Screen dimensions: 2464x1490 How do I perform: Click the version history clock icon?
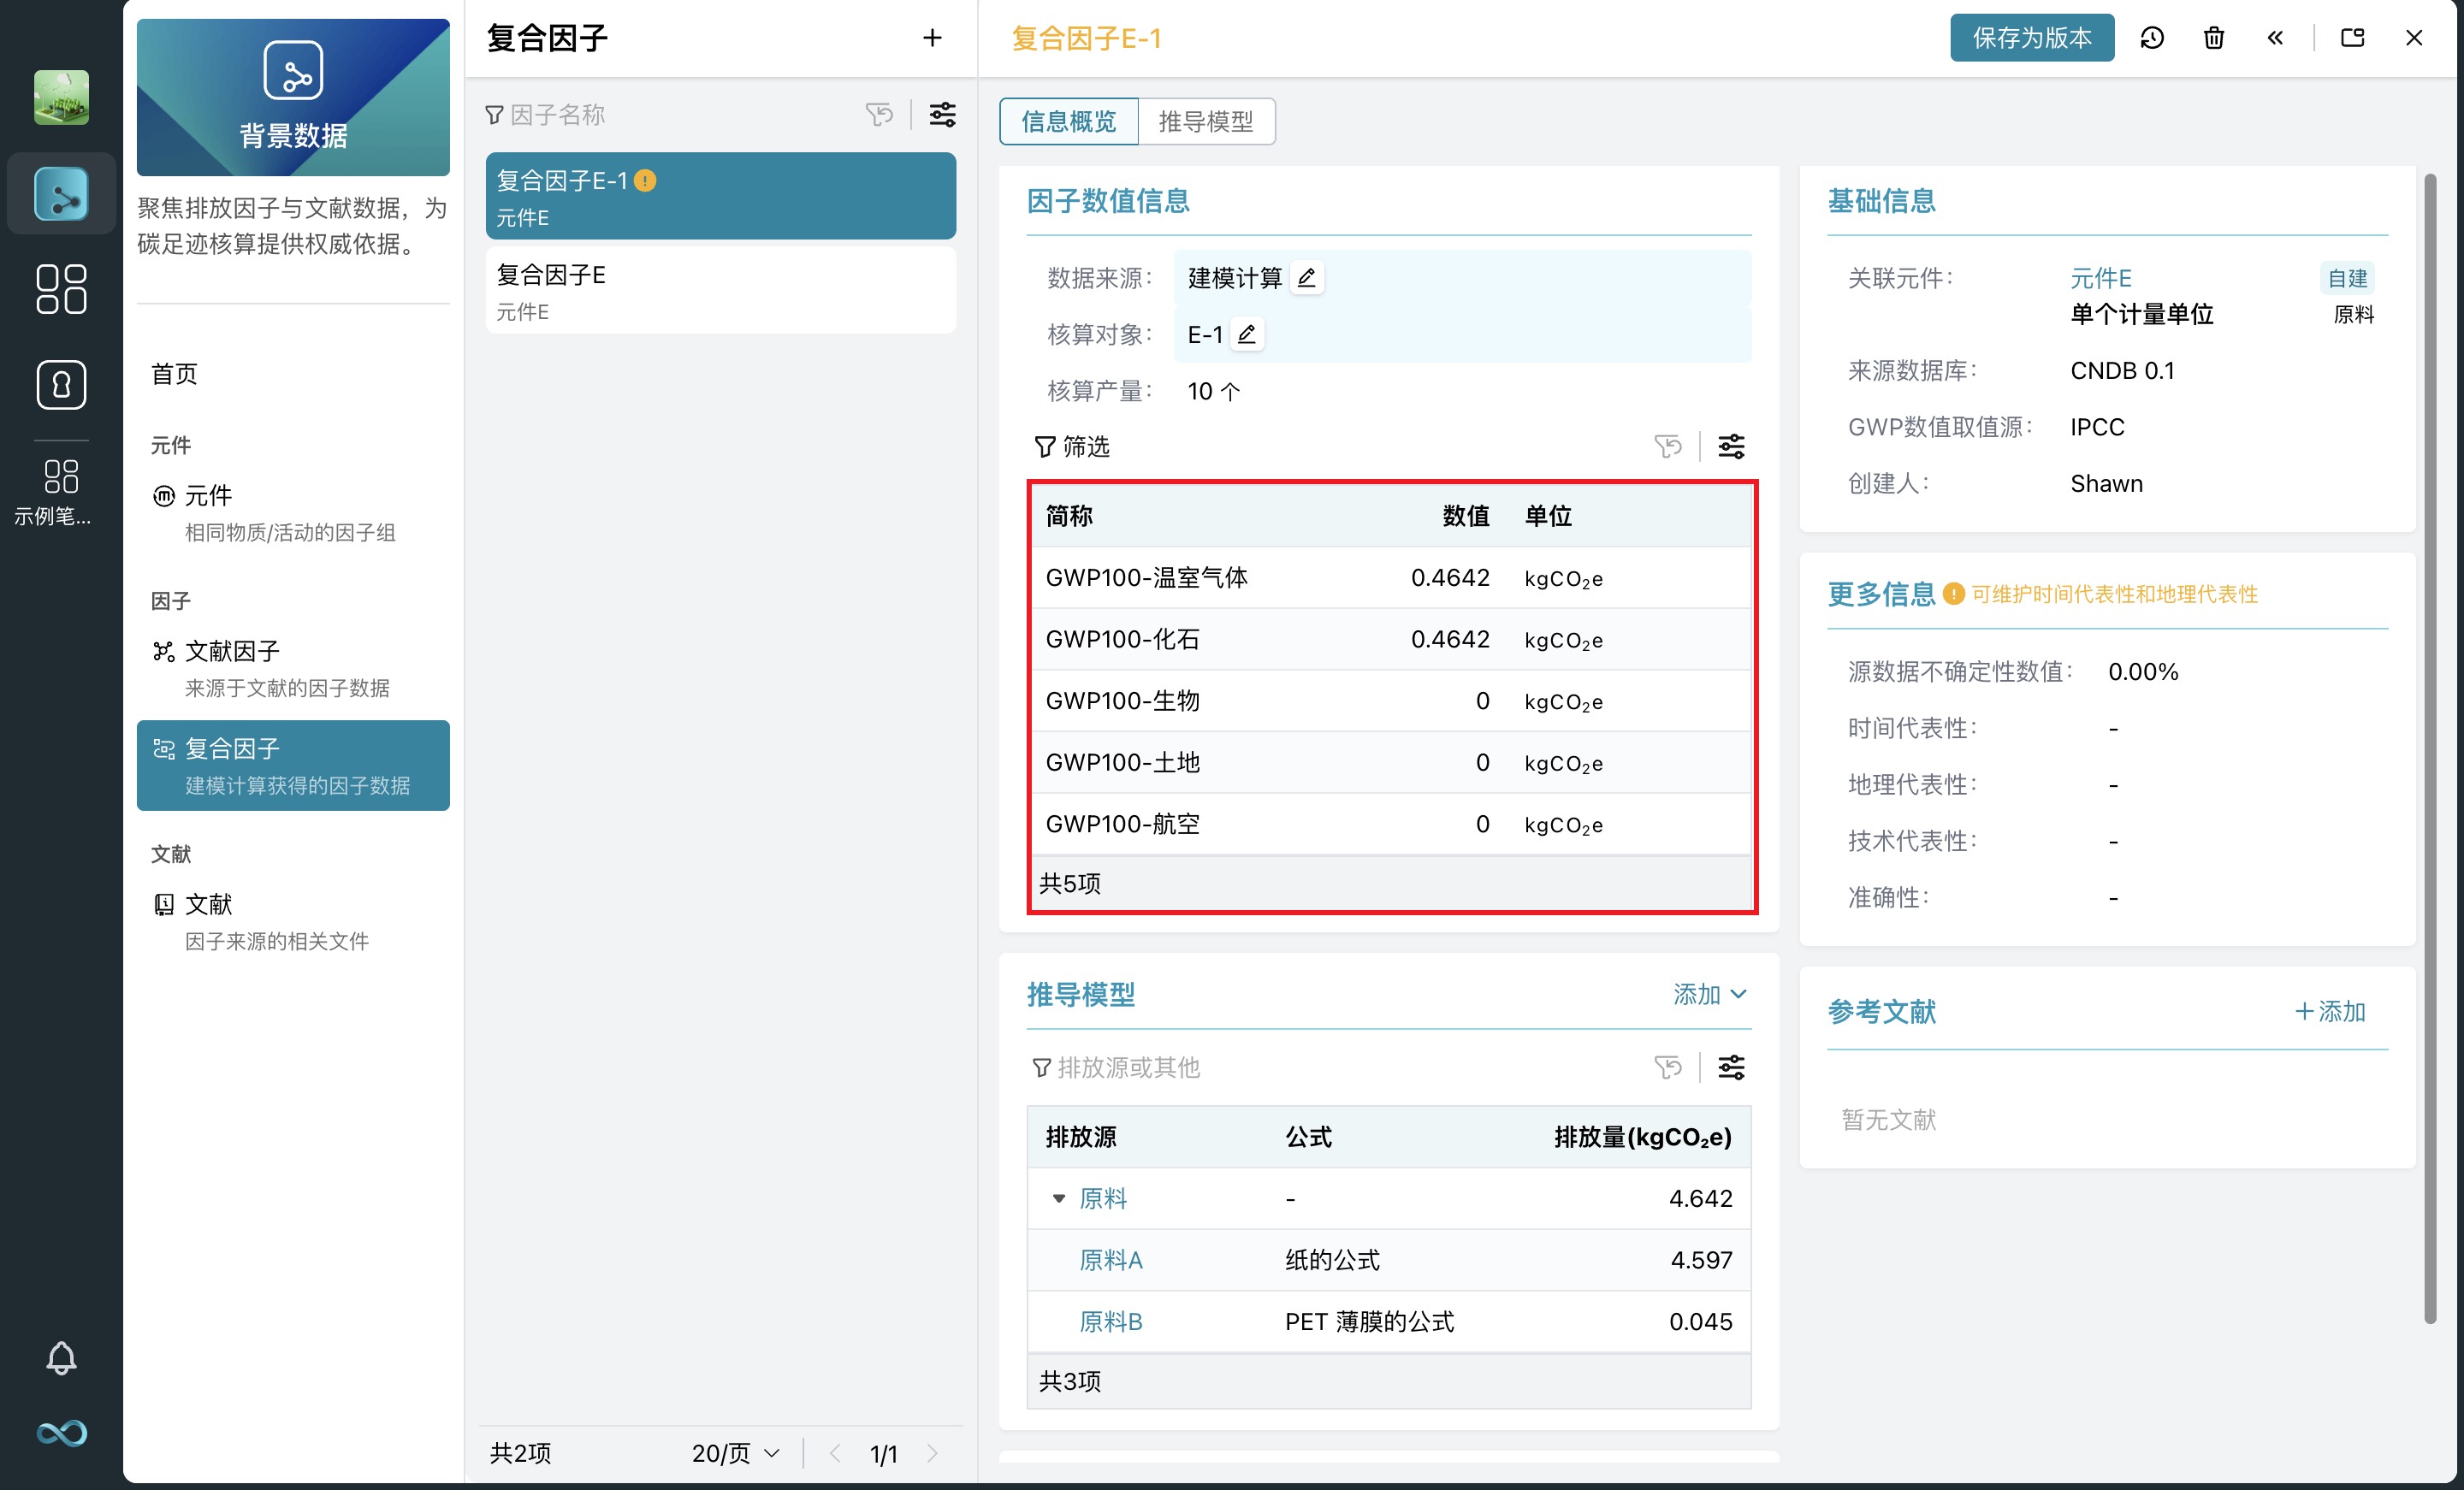(2152, 38)
